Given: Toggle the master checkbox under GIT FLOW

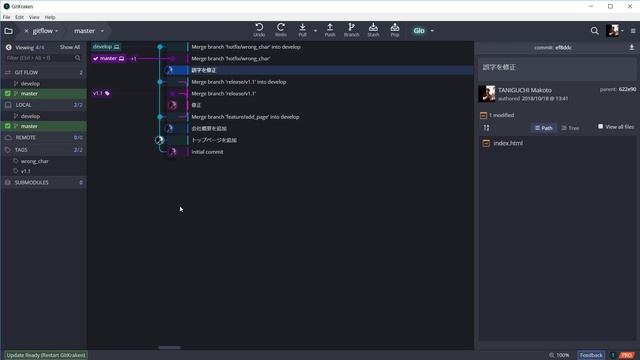Looking at the screenshot, I should click(x=8, y=93).
